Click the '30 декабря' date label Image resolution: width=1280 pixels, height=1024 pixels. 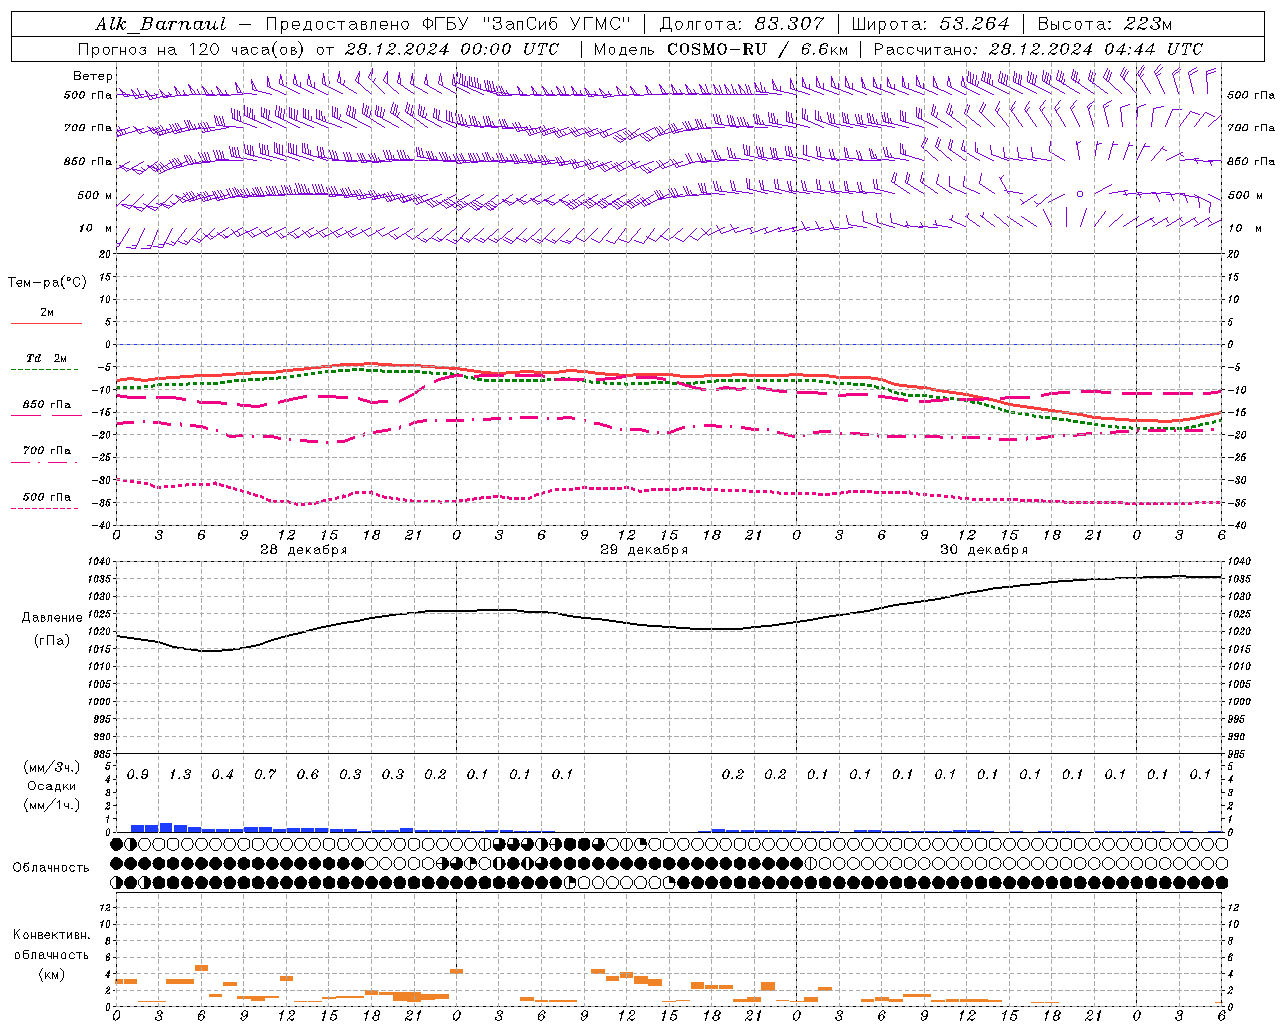(x=983, y=550)
